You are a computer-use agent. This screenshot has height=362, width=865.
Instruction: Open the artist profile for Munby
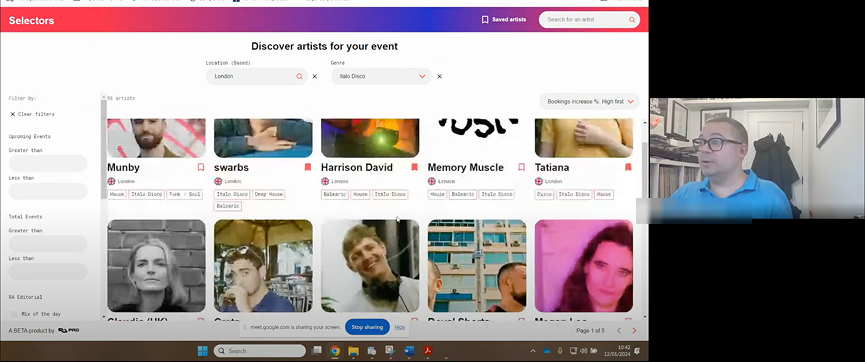point(124,167)
